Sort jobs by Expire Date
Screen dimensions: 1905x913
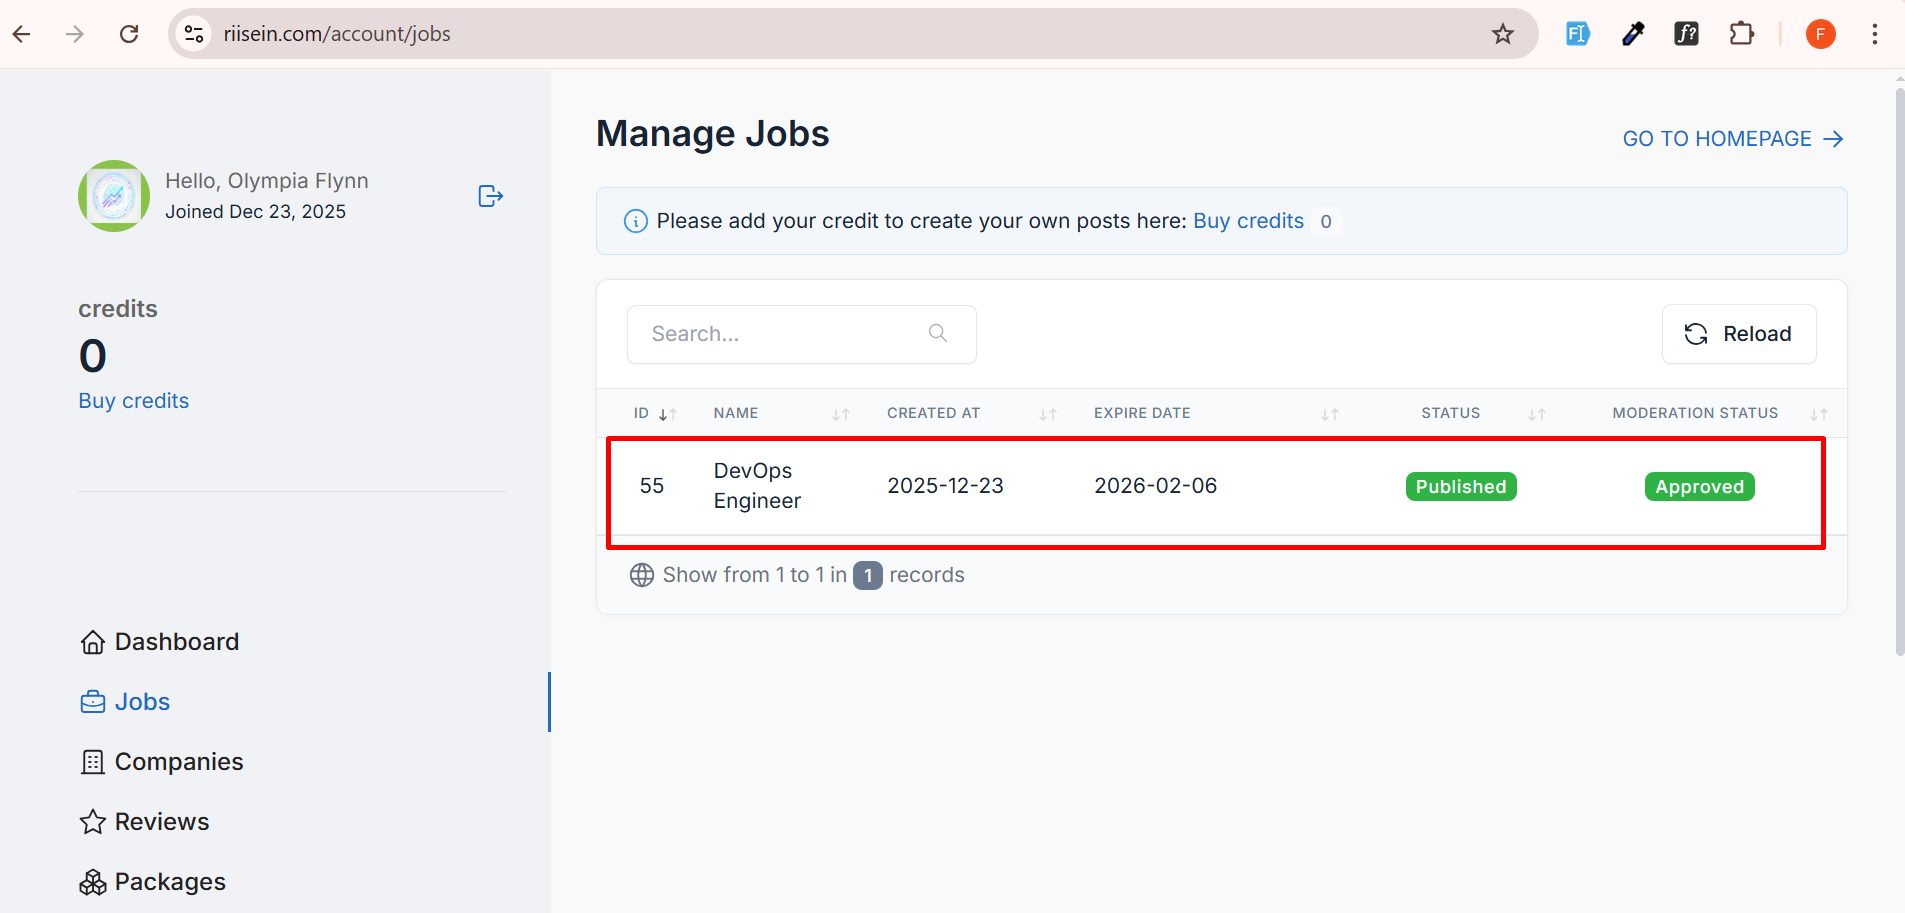(1329, 414)
